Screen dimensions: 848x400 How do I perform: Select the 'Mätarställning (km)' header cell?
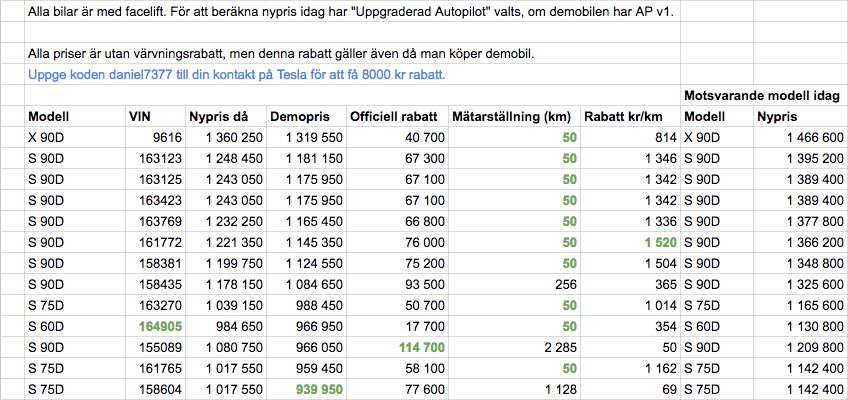click(x=514, y=117)
